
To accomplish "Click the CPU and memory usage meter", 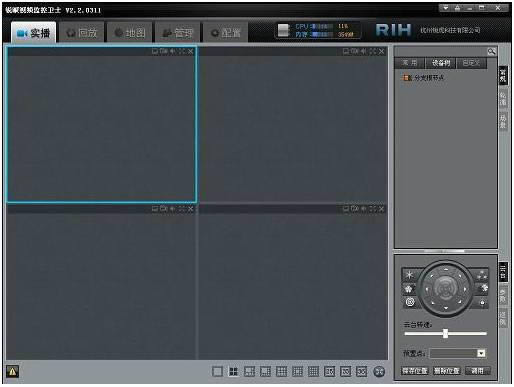I will click(318, 30).
